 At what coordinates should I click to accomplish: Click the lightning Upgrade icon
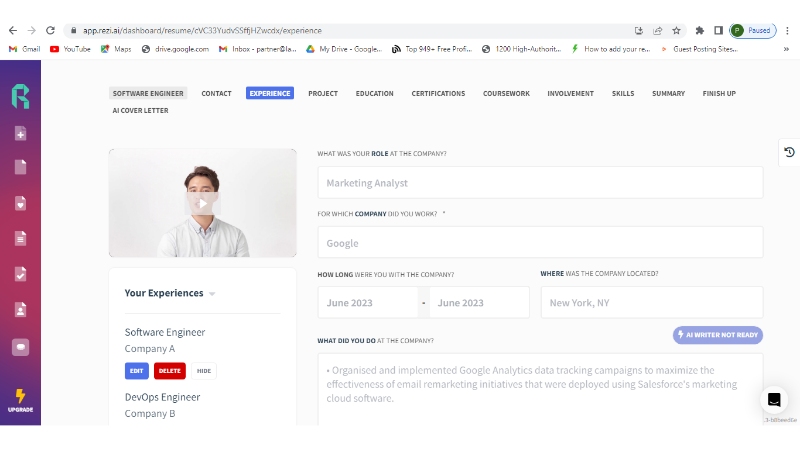coord(20,399)
